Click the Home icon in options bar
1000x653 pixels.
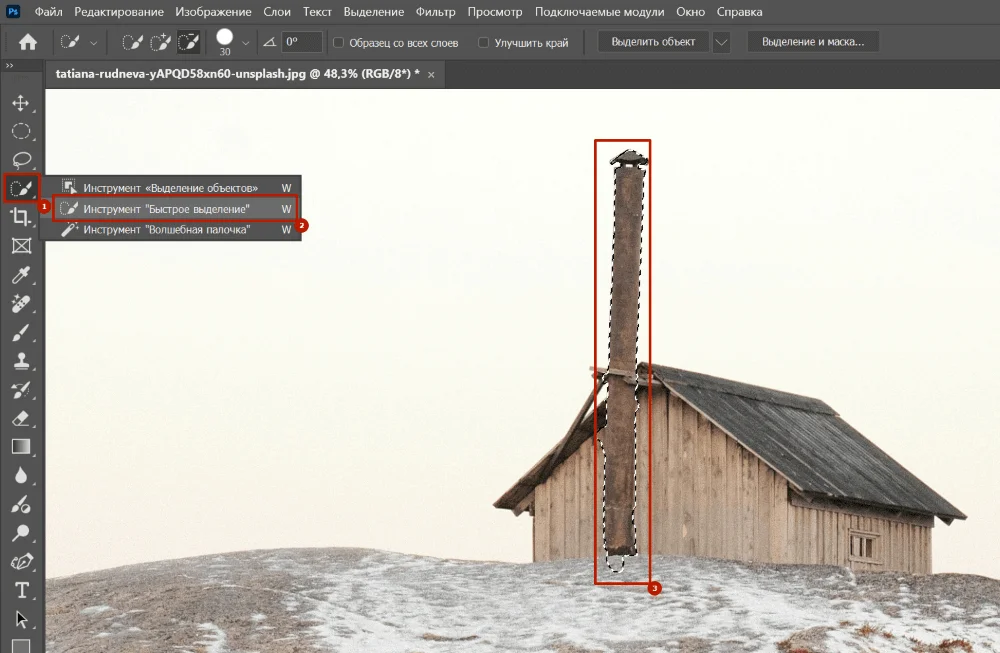coord(28,42)
